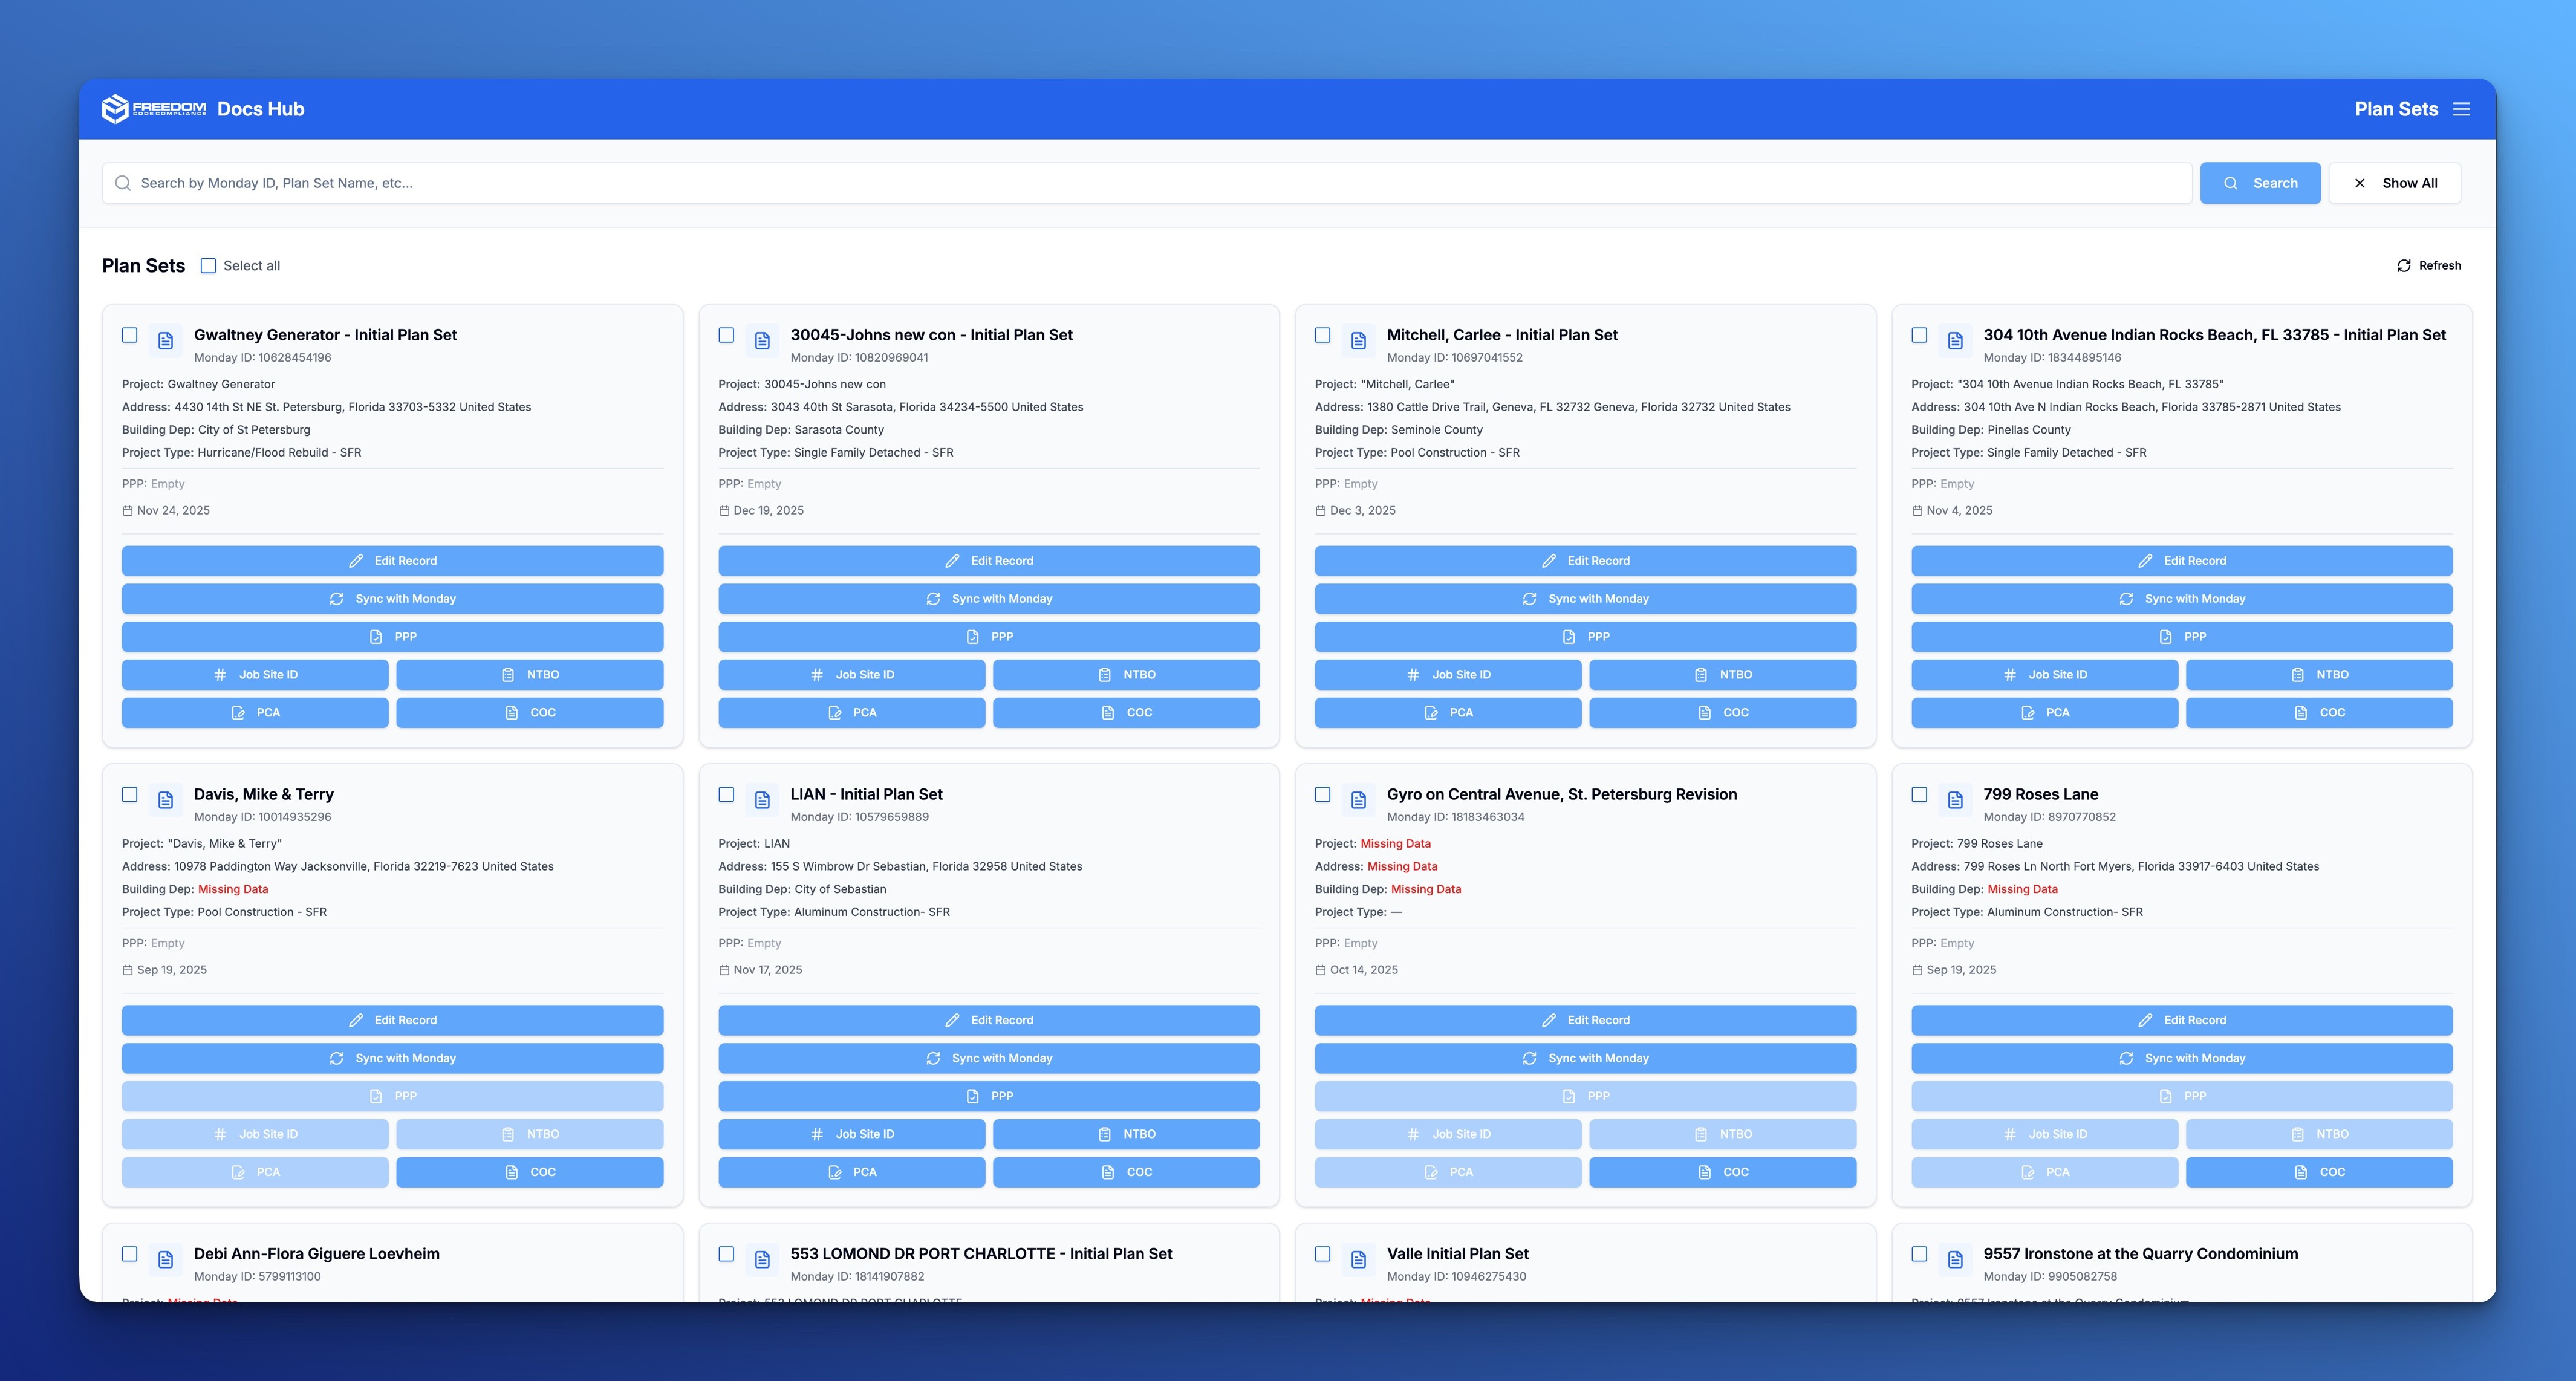Click the X icon in Show All
The width and height of the screenshot is (2576, 1381).
[x=2359, y=183]
